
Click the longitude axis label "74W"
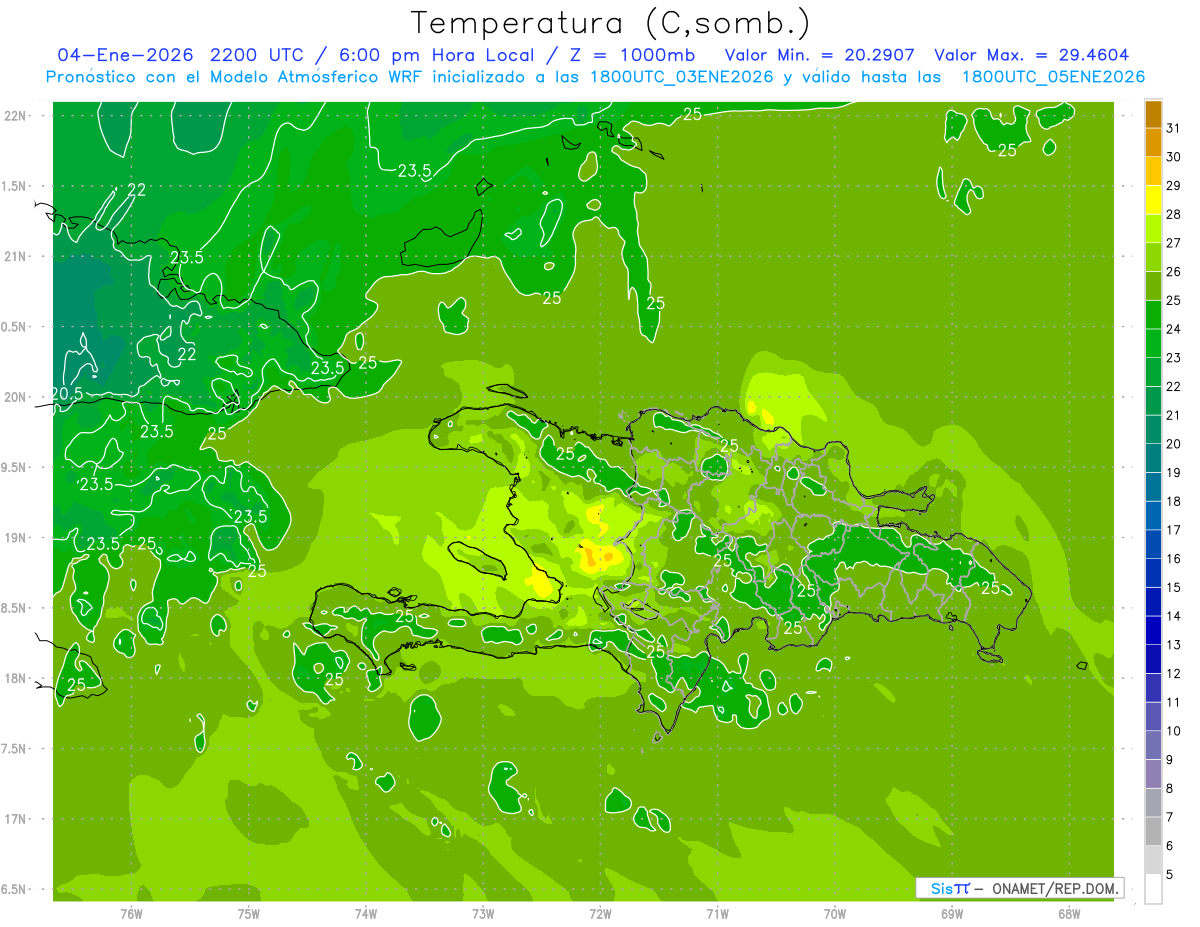point(366,914)
